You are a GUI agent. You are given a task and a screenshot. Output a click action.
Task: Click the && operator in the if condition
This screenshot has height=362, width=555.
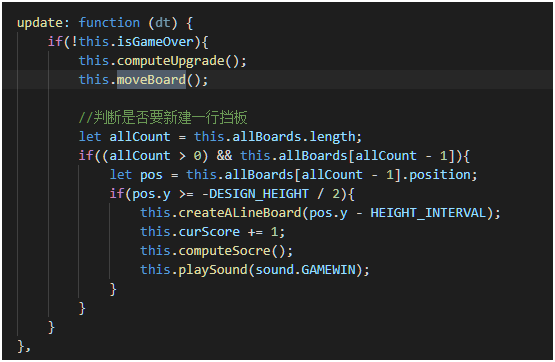[224, 155]
